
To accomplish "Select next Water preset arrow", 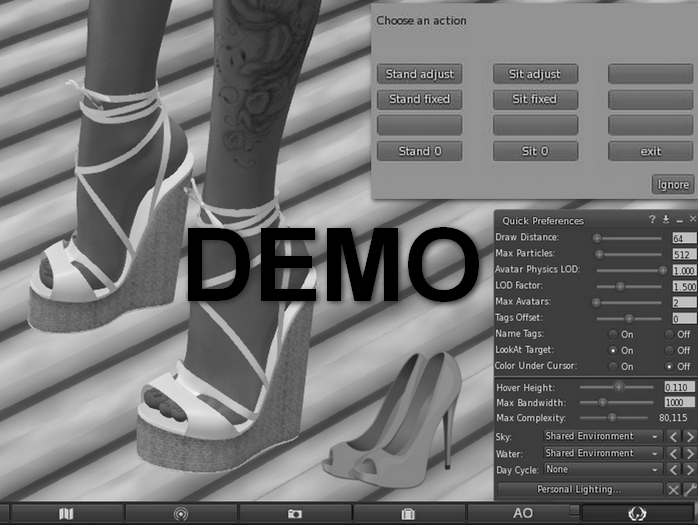I will [x=690, y=453].
